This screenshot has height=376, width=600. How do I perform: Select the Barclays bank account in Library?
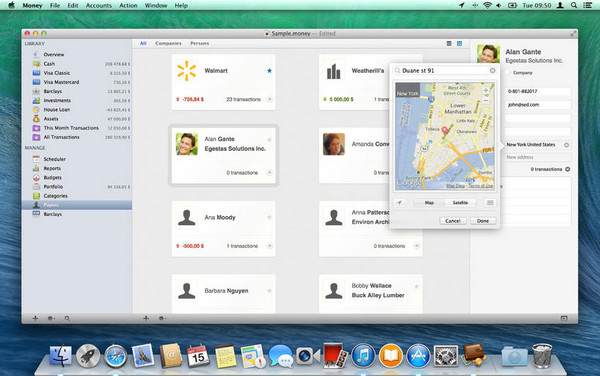(x=52, y=91)
